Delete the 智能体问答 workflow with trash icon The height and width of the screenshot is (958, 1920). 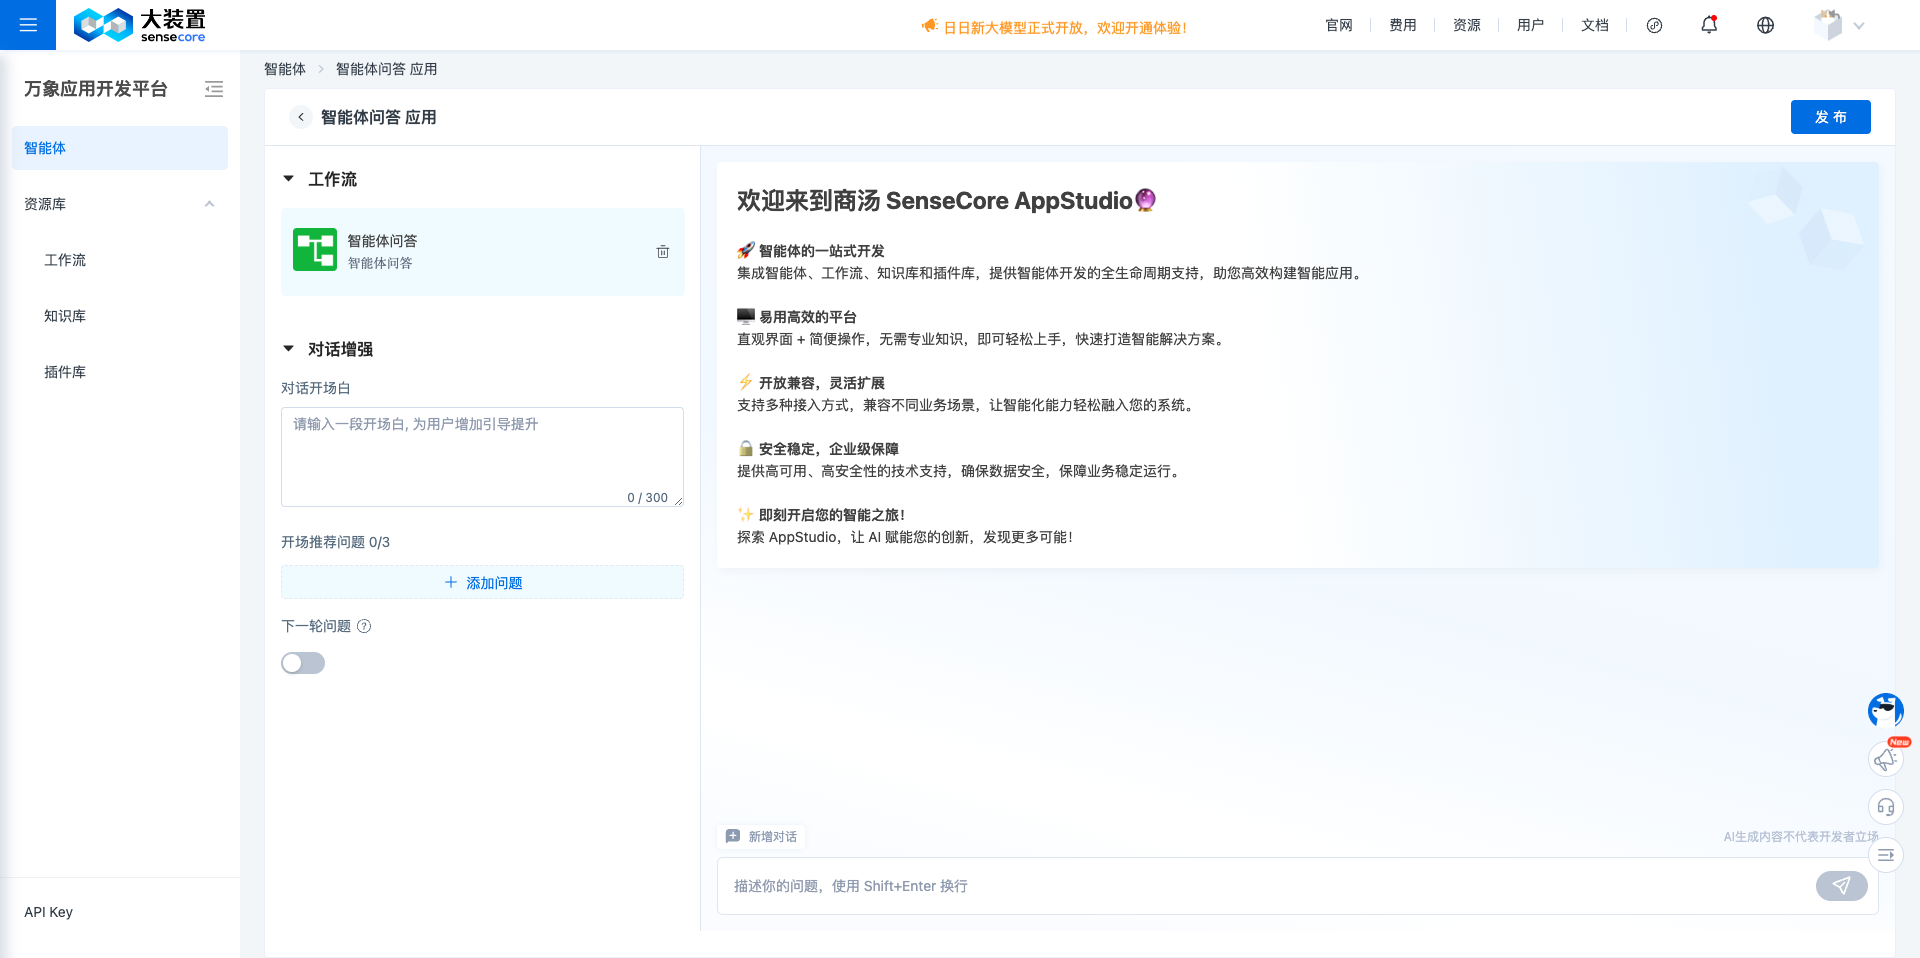[663, 252]
